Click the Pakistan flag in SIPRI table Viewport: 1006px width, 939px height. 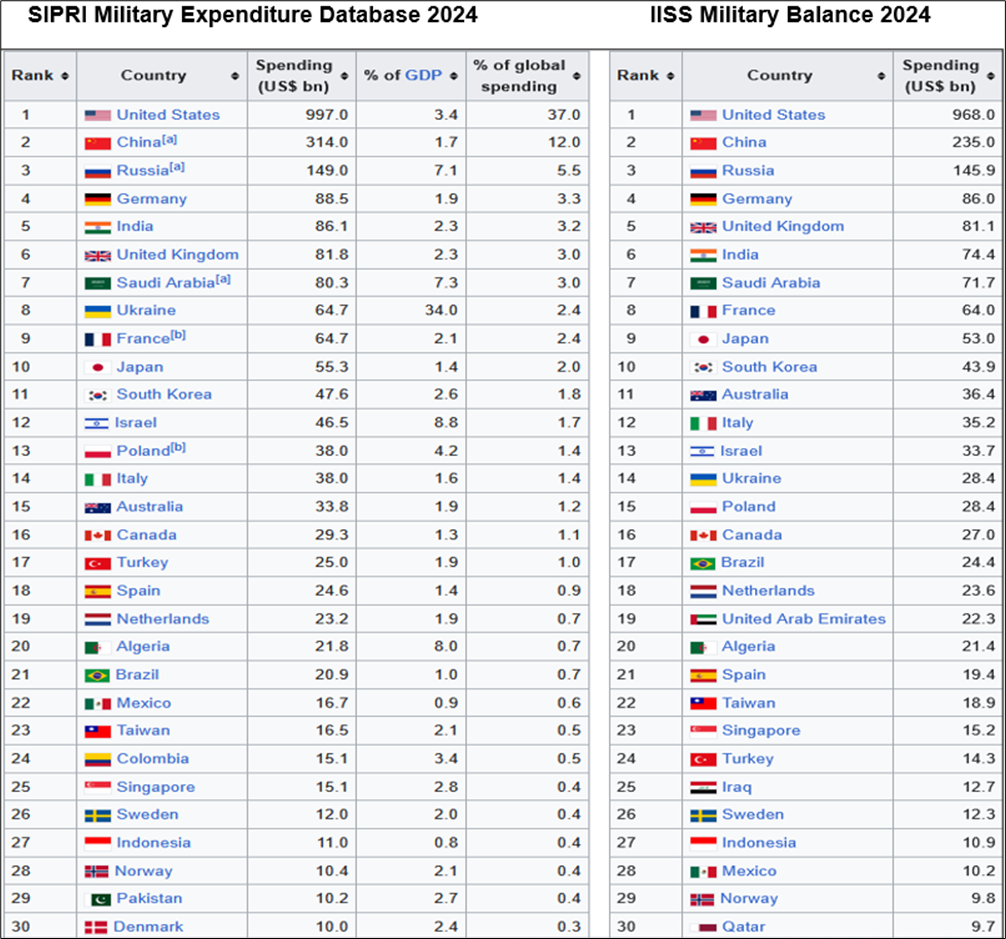[x=98, y=899]
